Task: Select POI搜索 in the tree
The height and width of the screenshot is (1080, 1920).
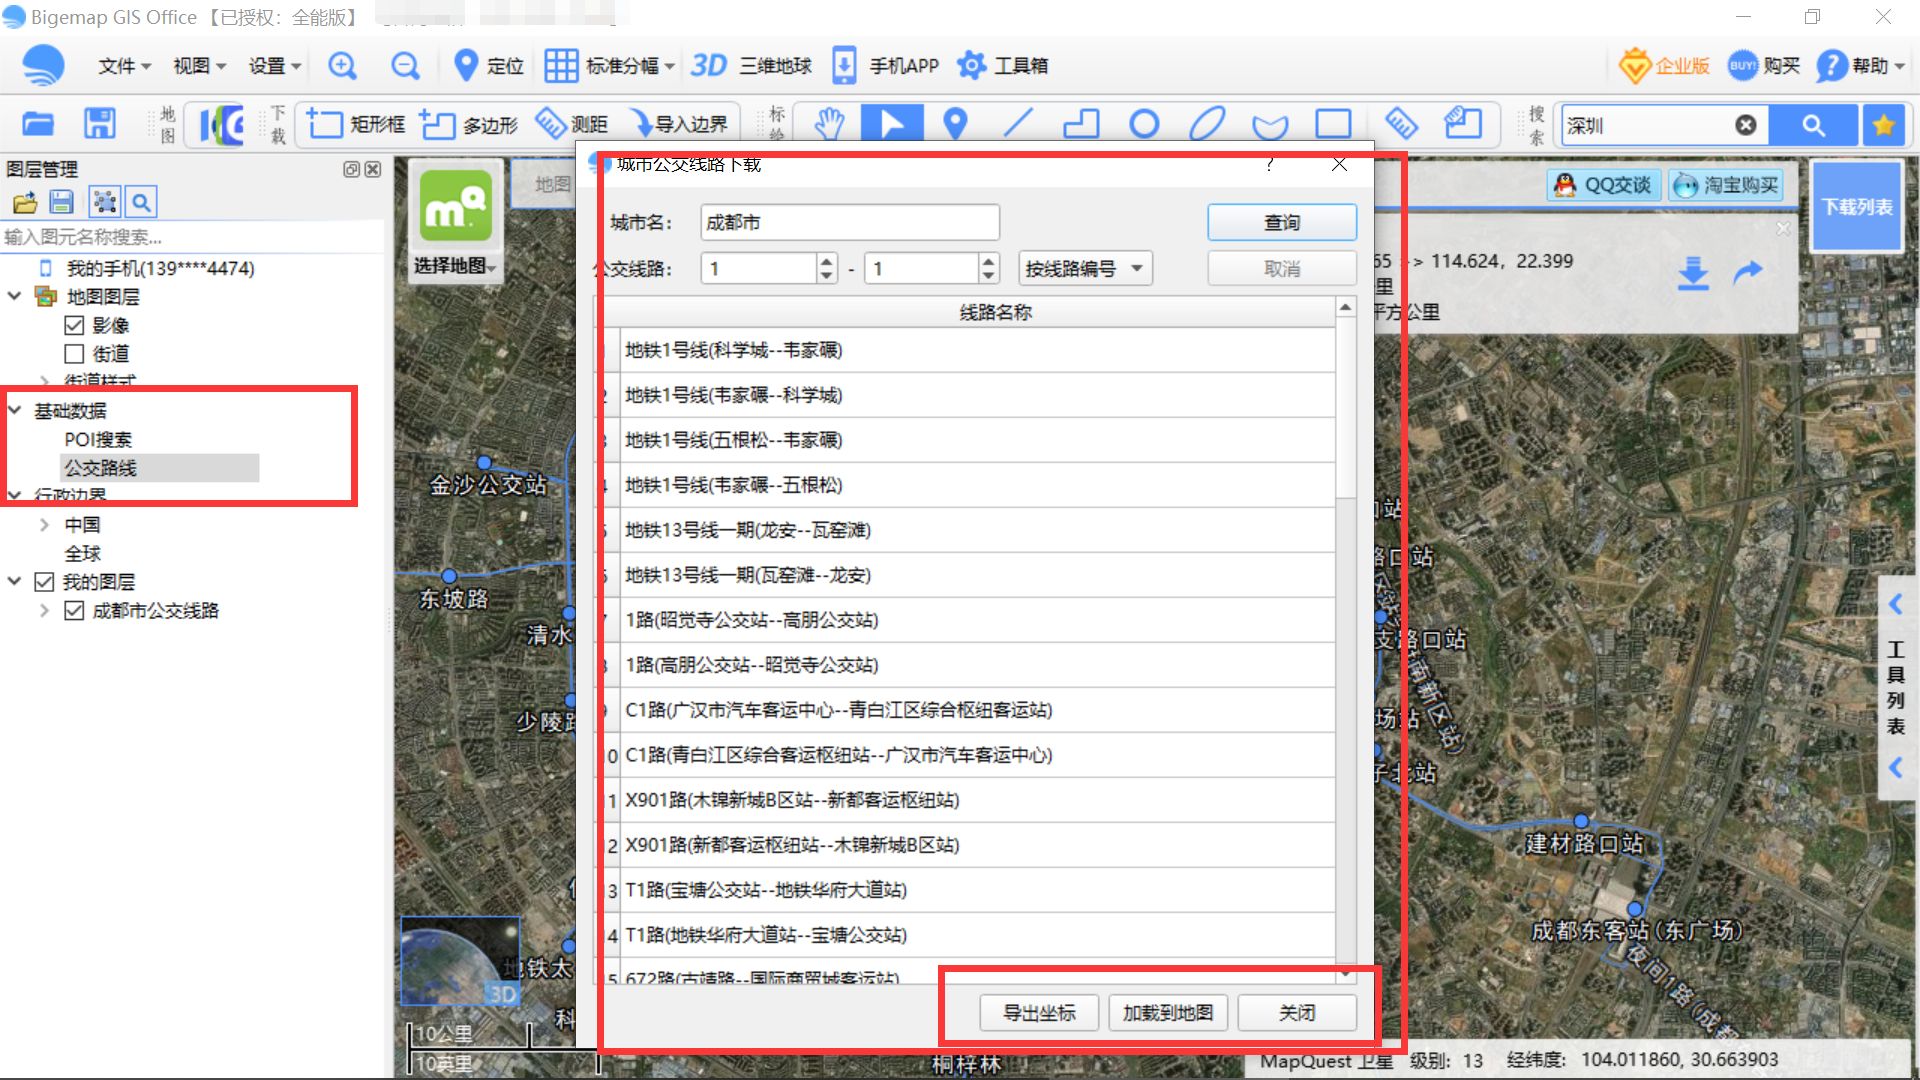Action: (98, 440)
